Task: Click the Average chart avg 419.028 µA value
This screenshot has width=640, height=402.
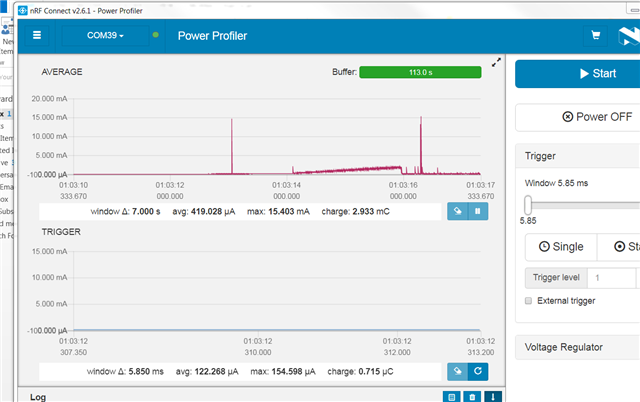Action: [204, 211]
